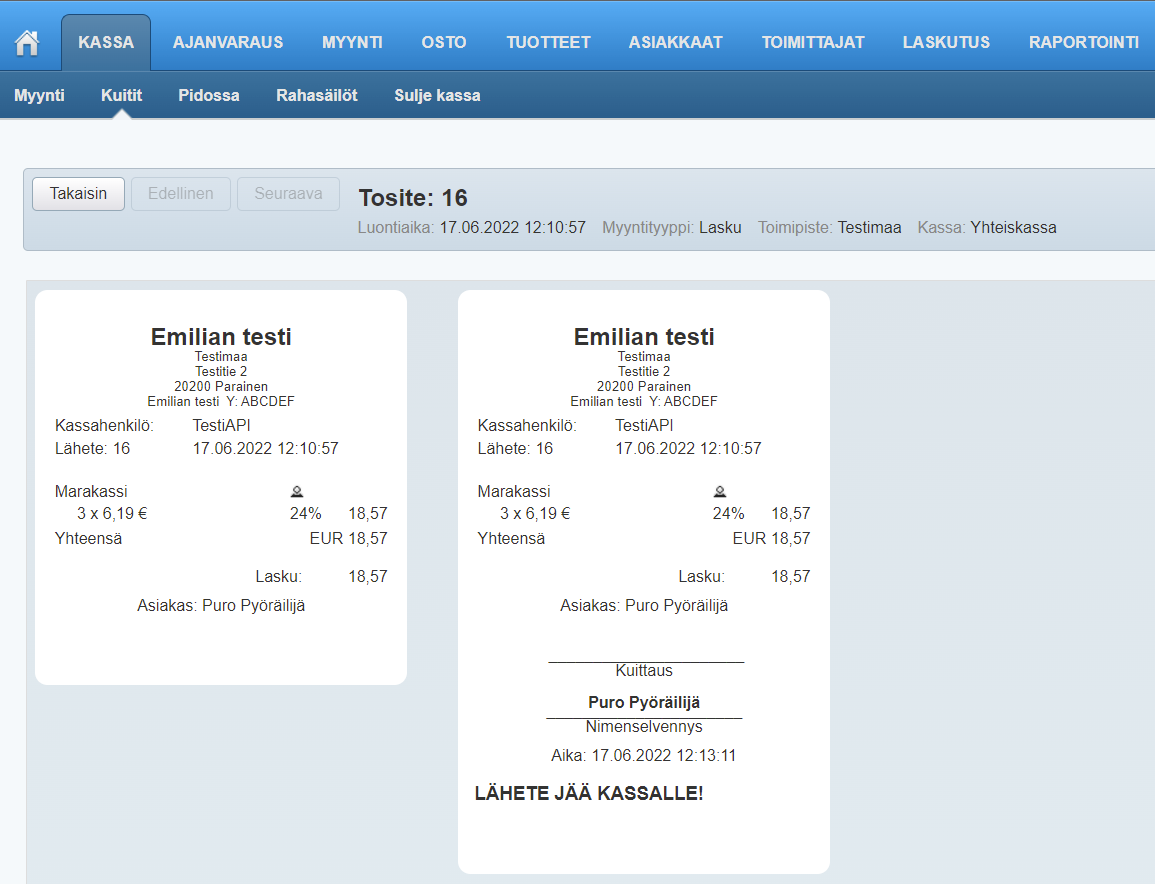Navigate to TUOTTEET

[548, 42]
